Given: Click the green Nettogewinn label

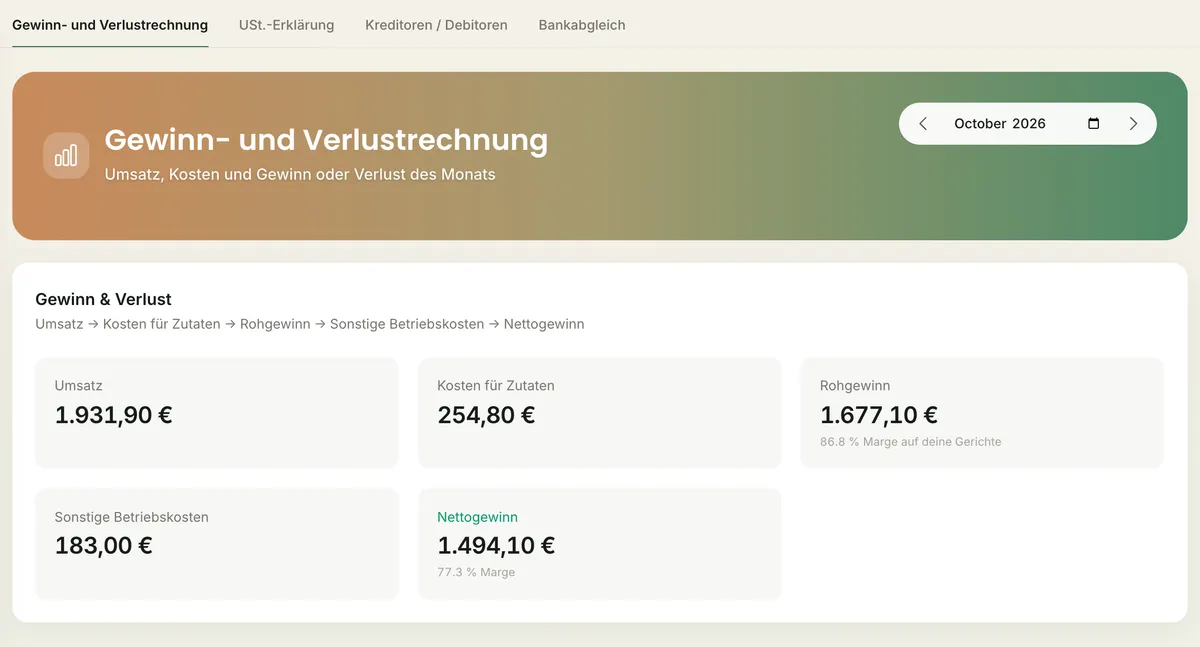Looking at the screenshot, I should pyautogui.click(x=477, y=517).
